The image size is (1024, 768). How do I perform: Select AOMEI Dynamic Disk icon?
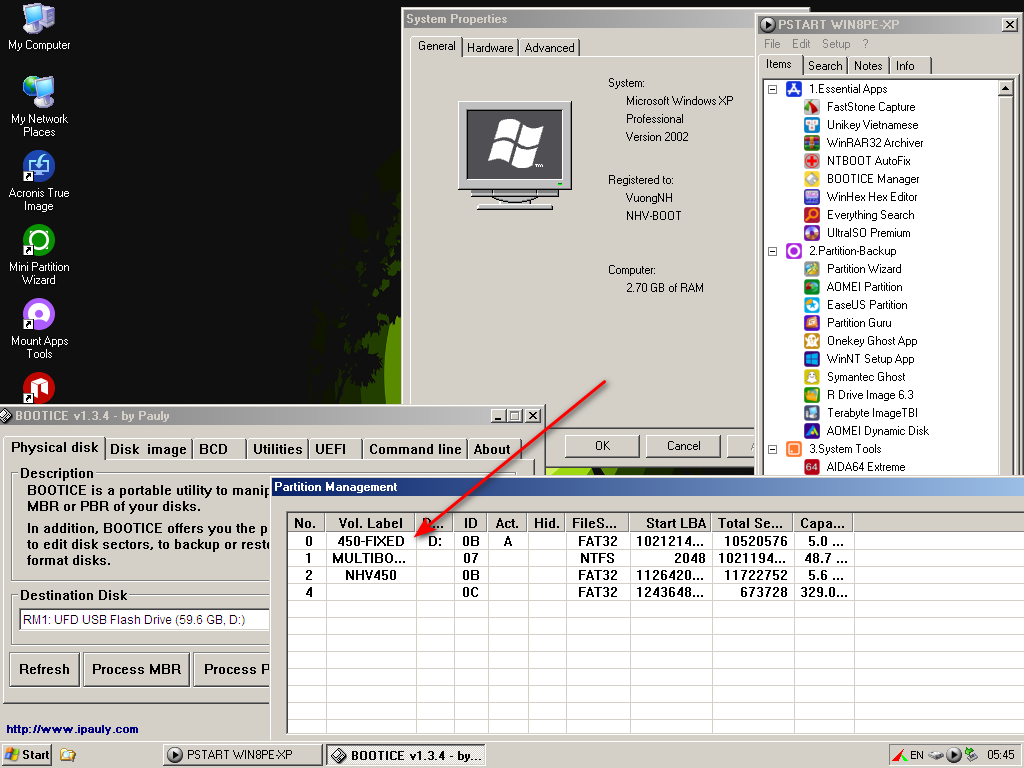point(811,431)
